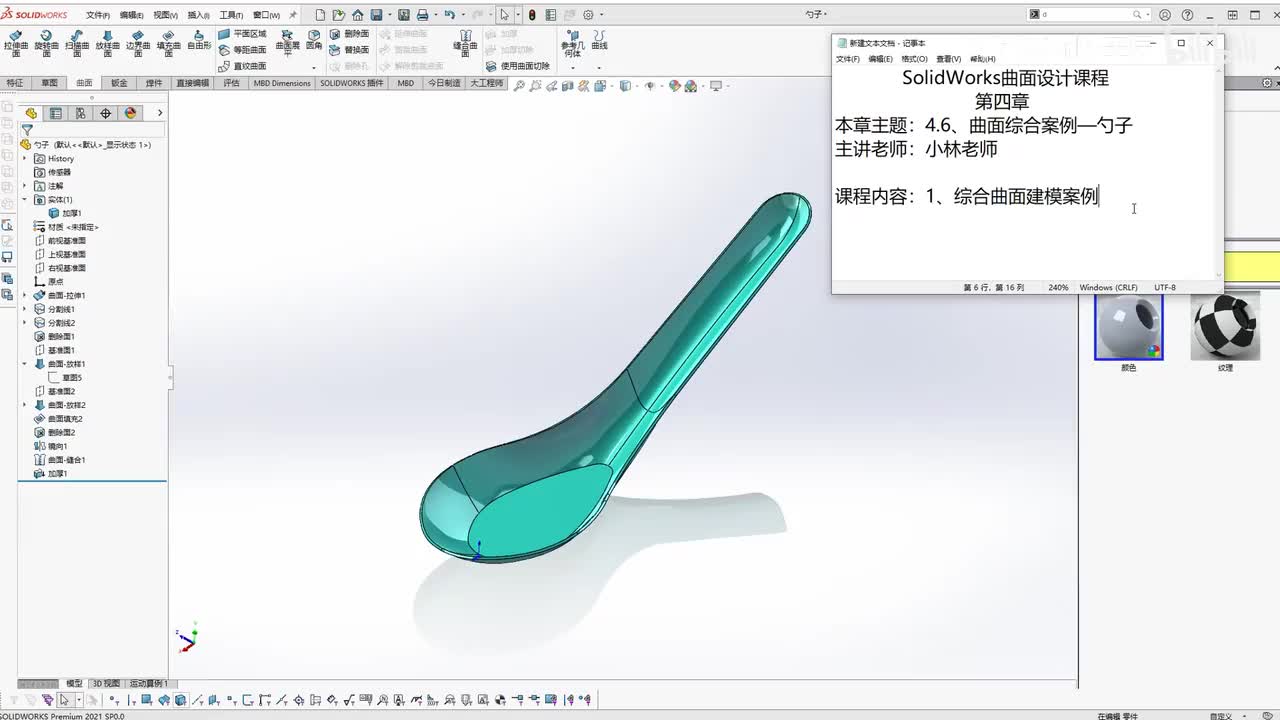
Task: Switch to the 草图 sketch tab
Action: (49, 83)
